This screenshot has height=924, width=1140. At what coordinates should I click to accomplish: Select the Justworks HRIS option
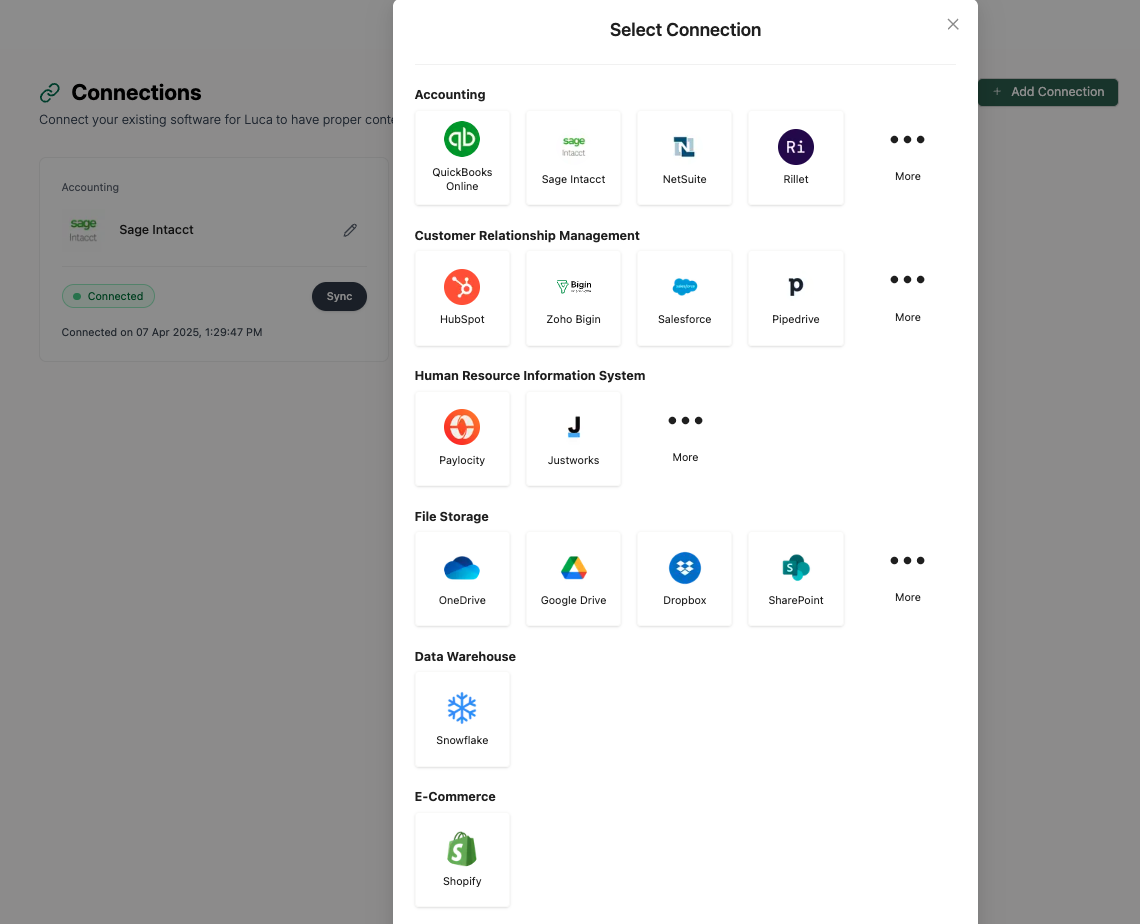coord(573,438)
